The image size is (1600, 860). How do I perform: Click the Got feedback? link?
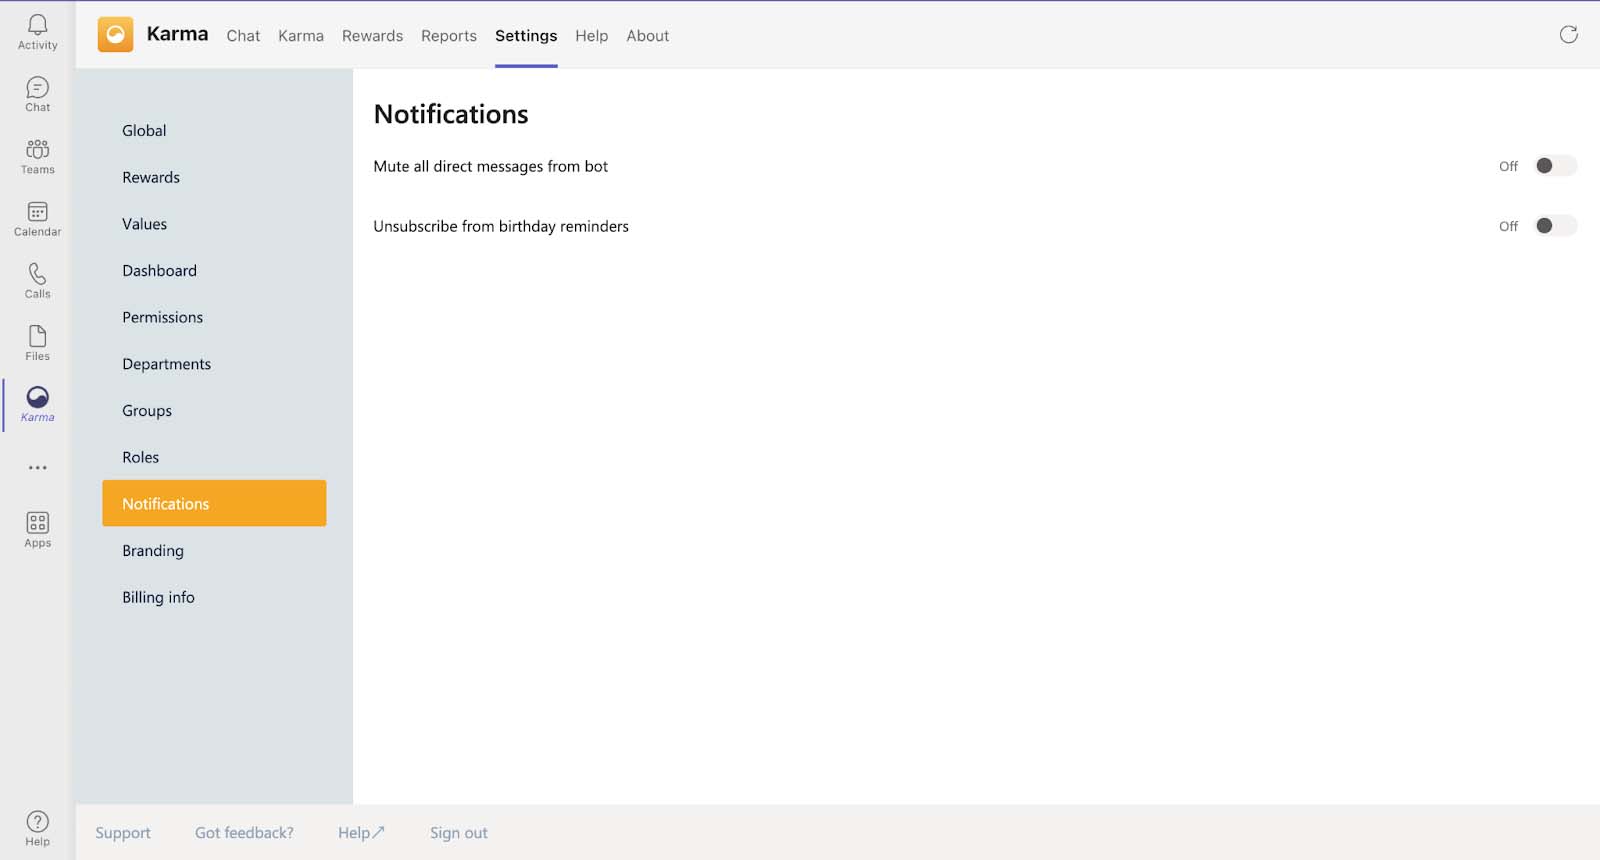pos(244,833)
